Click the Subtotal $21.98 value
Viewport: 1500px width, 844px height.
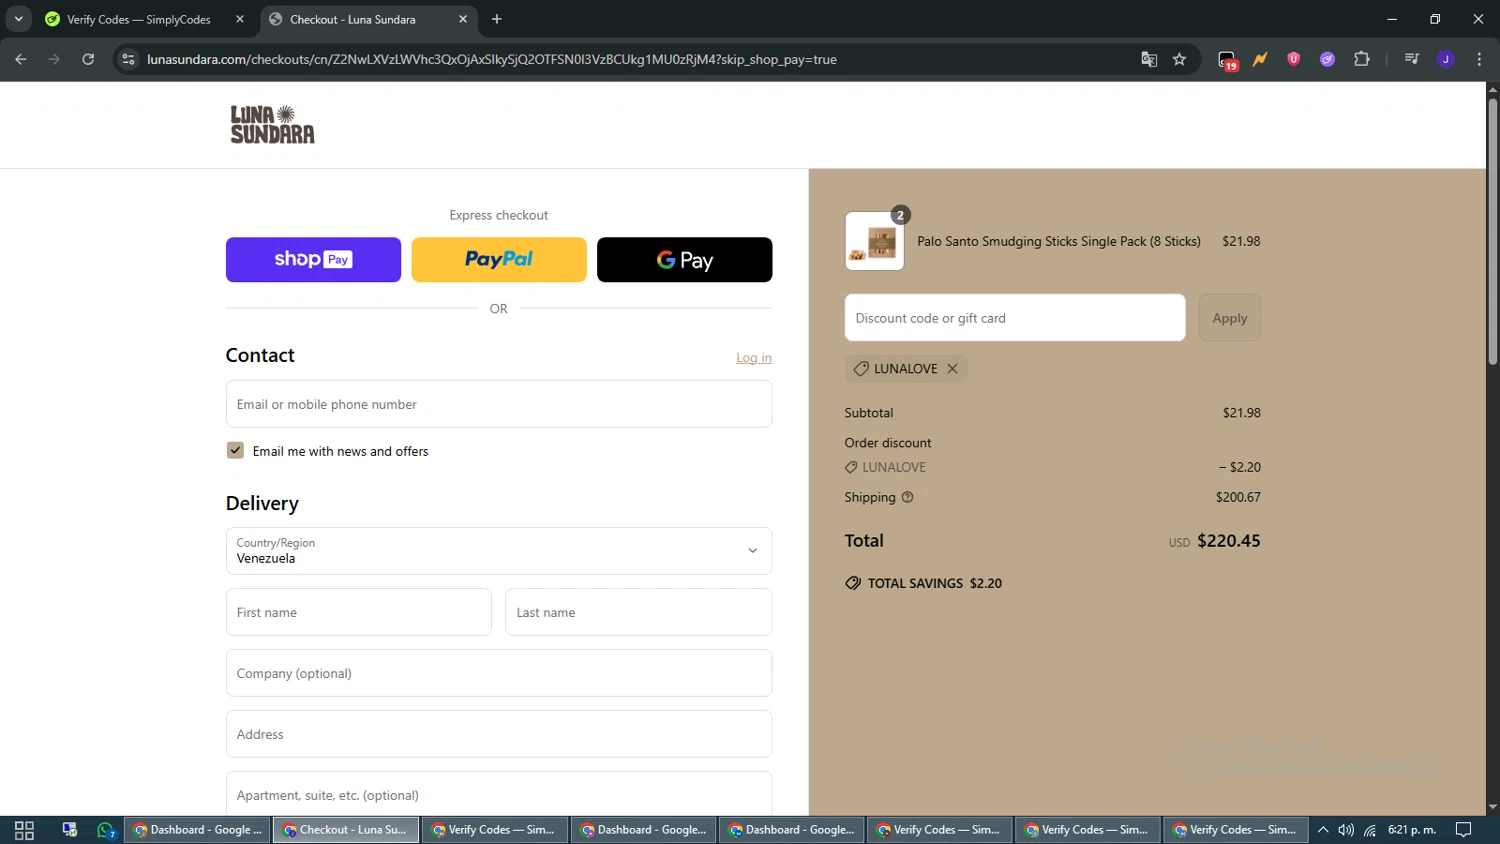pos(1242,413)
